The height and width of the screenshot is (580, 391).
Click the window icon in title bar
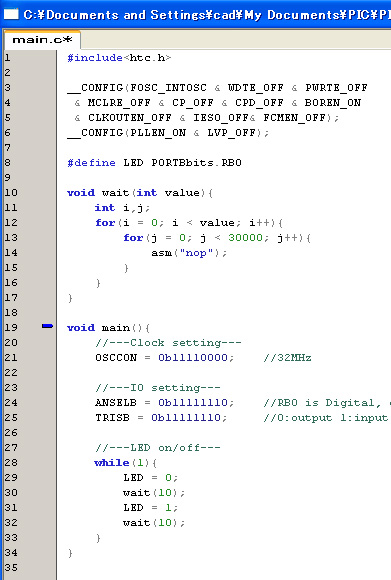pos(11,14)
